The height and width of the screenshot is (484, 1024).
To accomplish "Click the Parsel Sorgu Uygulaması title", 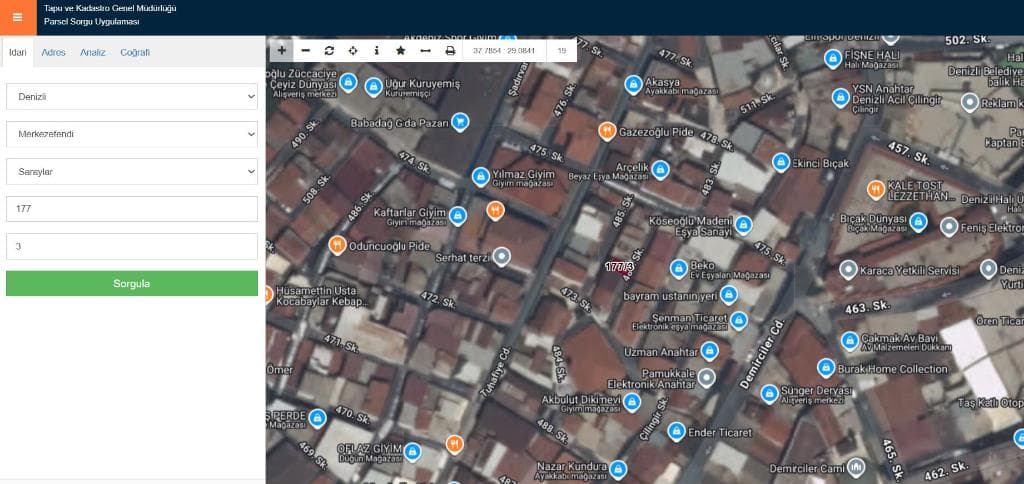I will 91,22.
